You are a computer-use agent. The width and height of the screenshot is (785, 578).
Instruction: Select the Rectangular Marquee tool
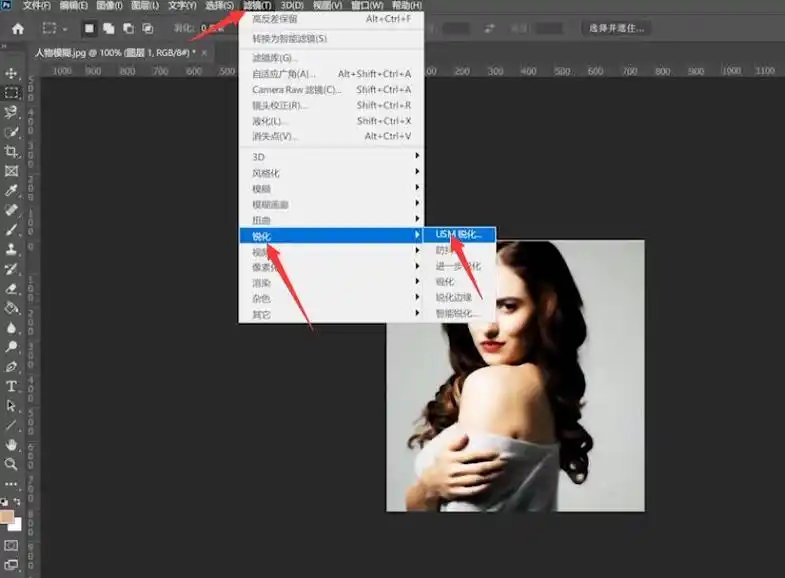(x=12, y=92)
